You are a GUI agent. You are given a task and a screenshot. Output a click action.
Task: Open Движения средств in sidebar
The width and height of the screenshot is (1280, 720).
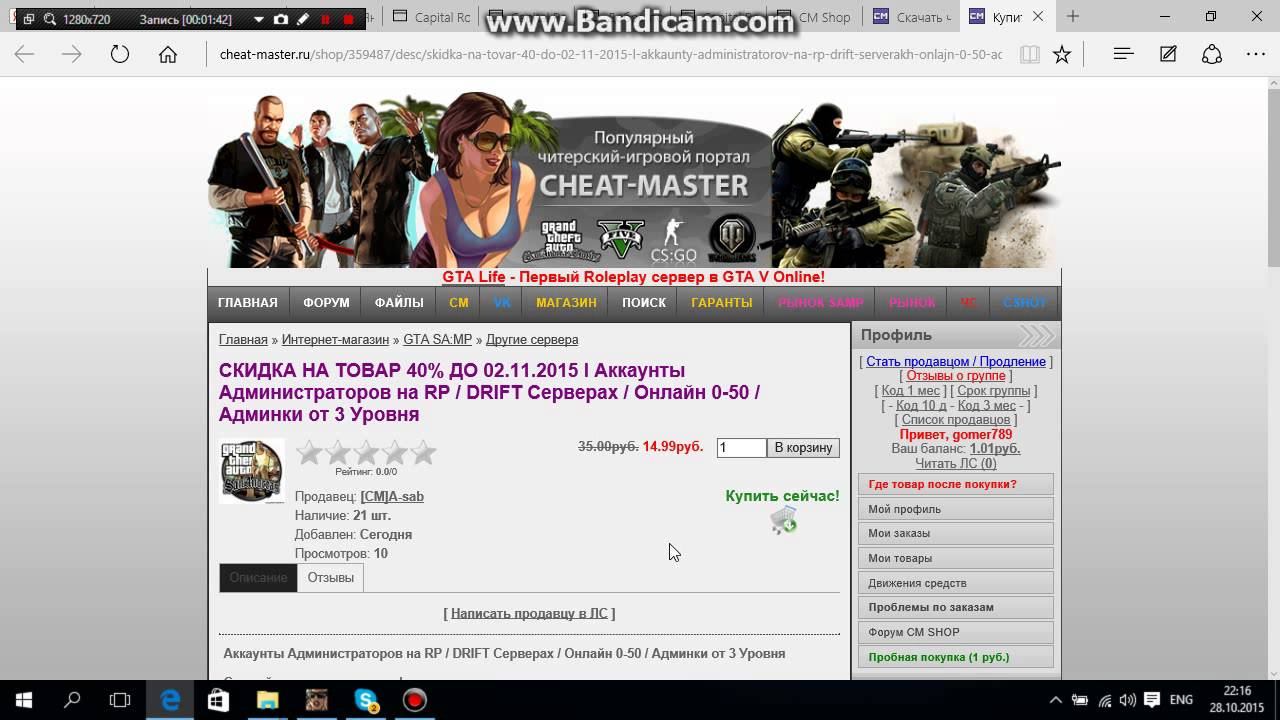(956, 583)
